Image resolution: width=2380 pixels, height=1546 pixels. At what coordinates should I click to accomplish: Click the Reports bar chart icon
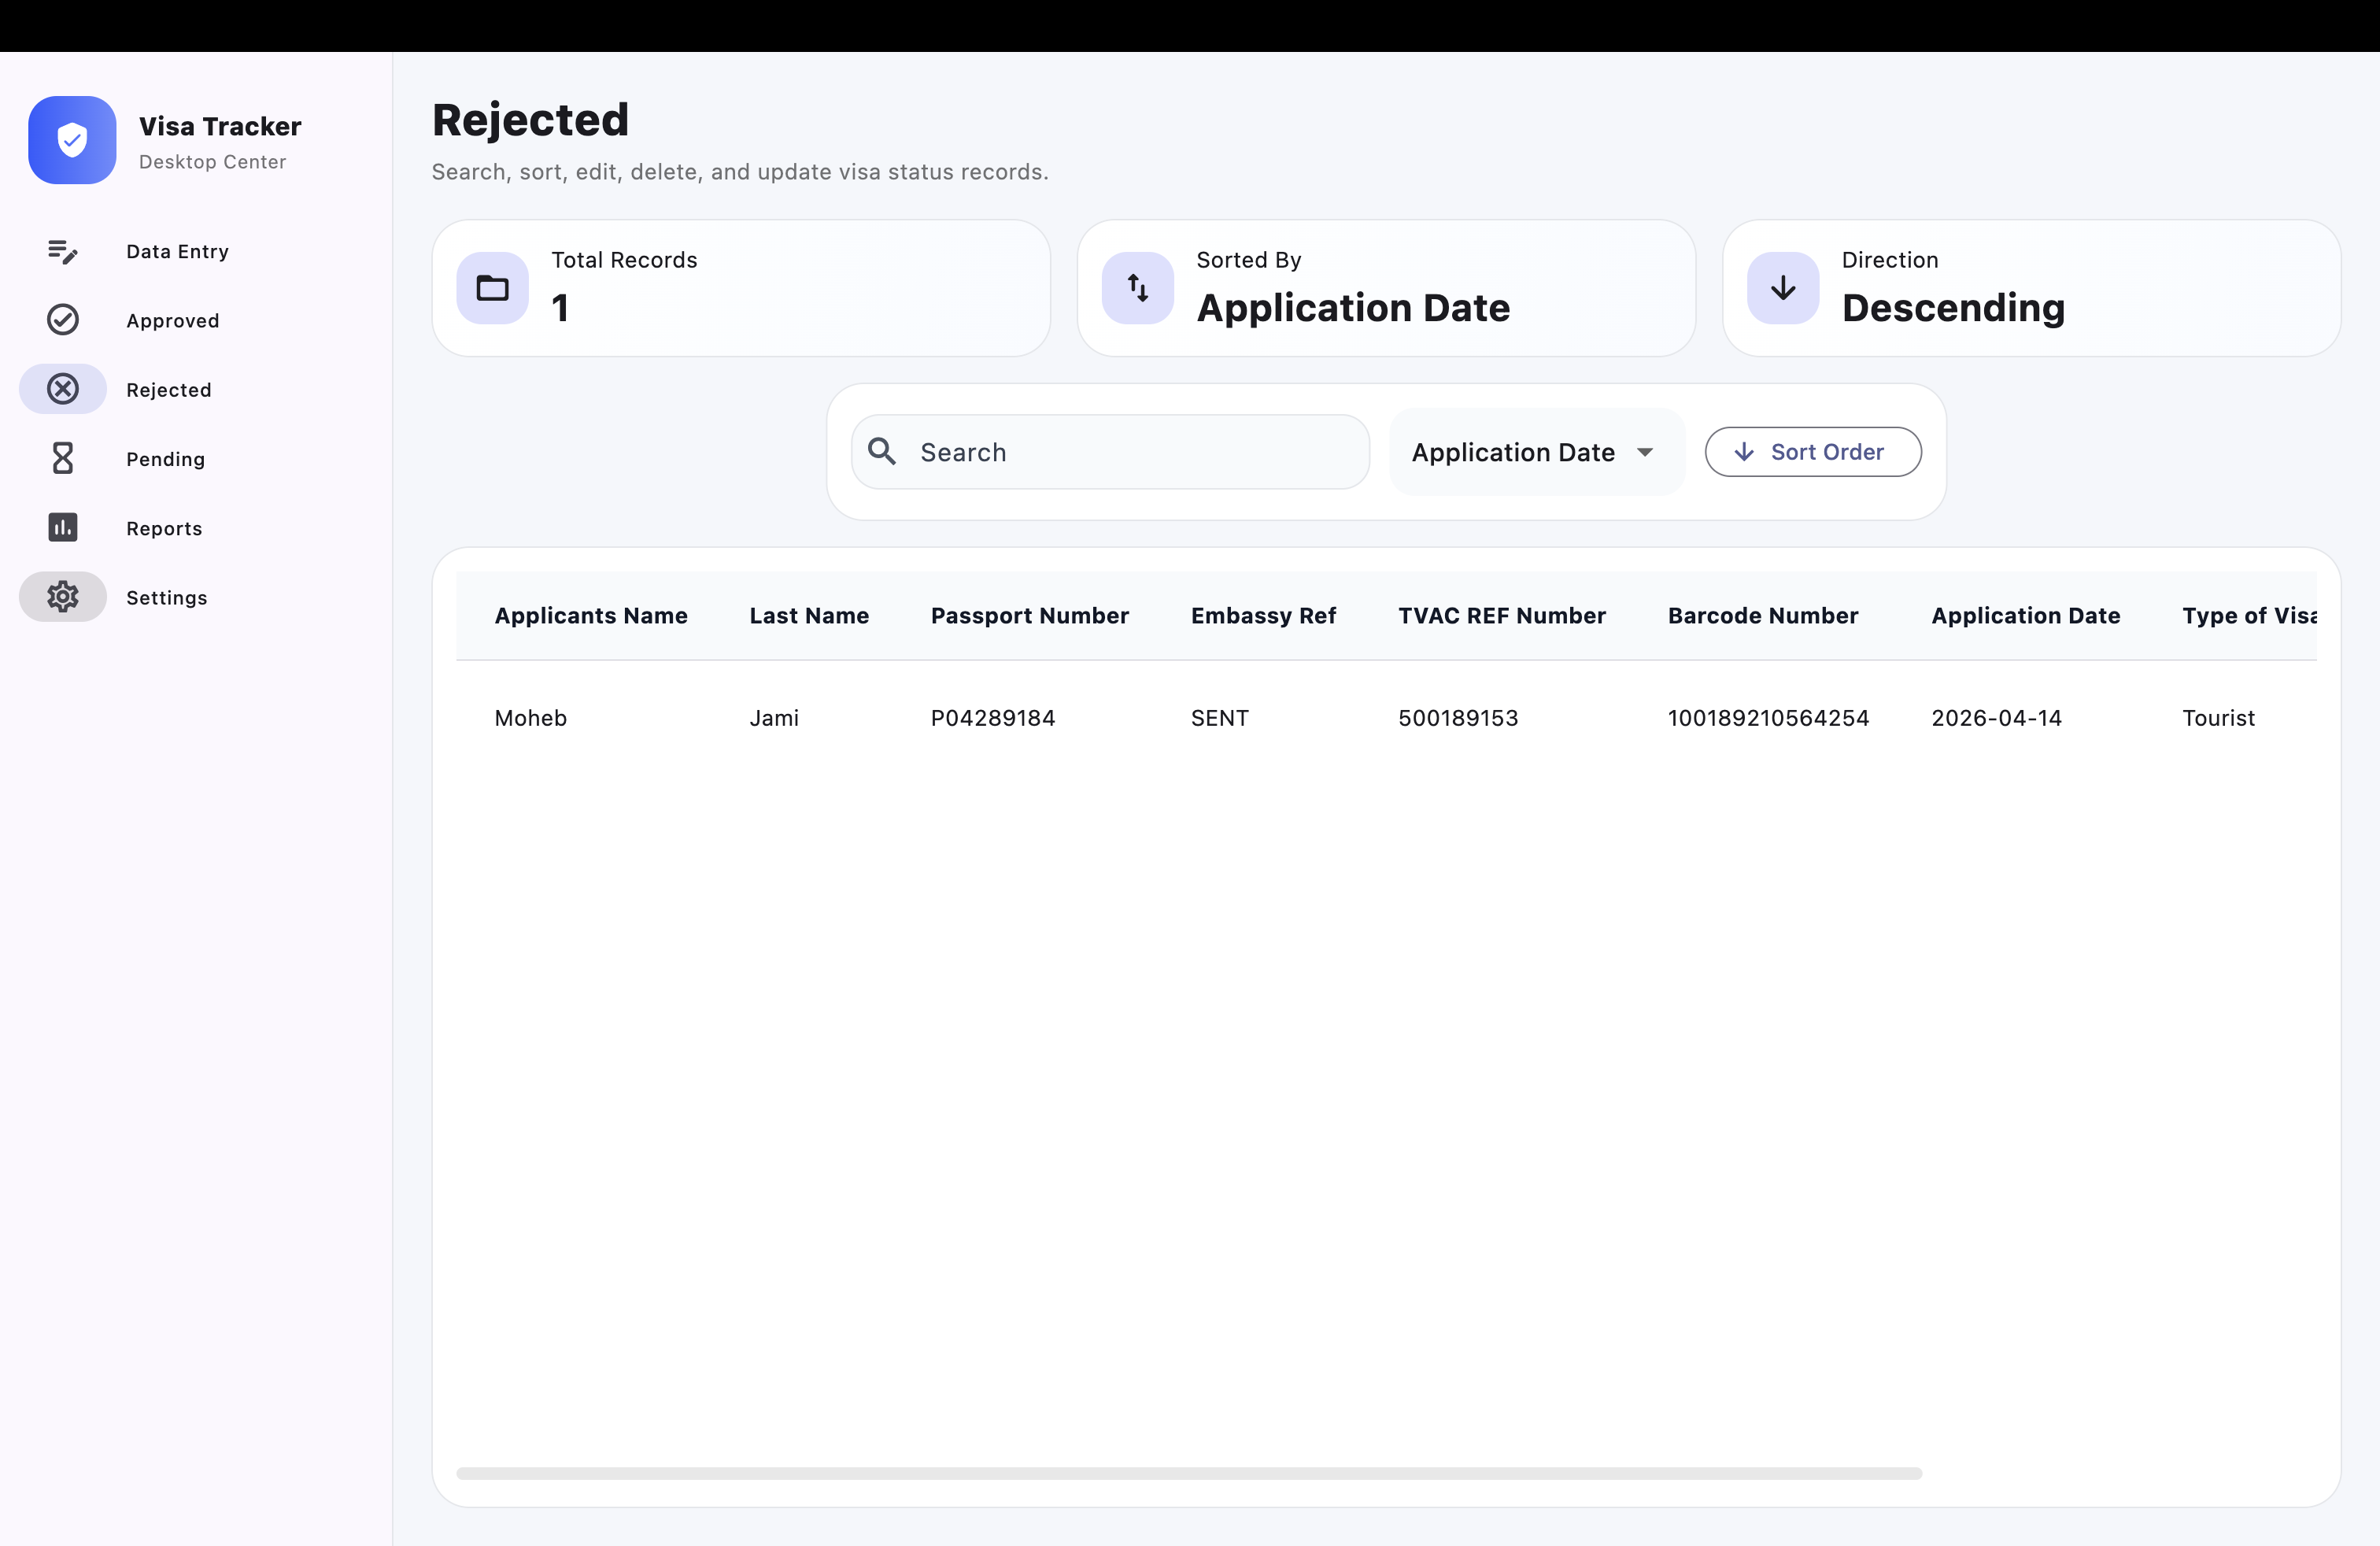[x=62, y=527]
